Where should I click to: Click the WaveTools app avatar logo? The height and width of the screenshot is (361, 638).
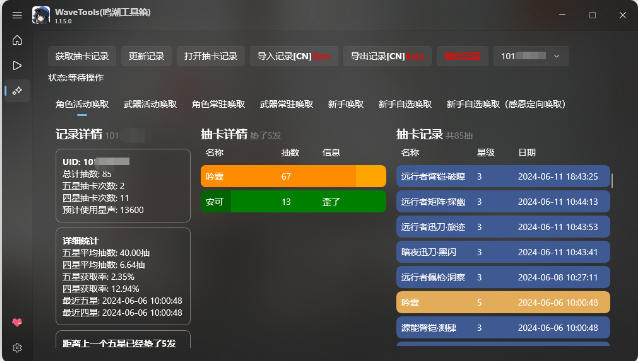pyautogui.click(x=41, y=15)
